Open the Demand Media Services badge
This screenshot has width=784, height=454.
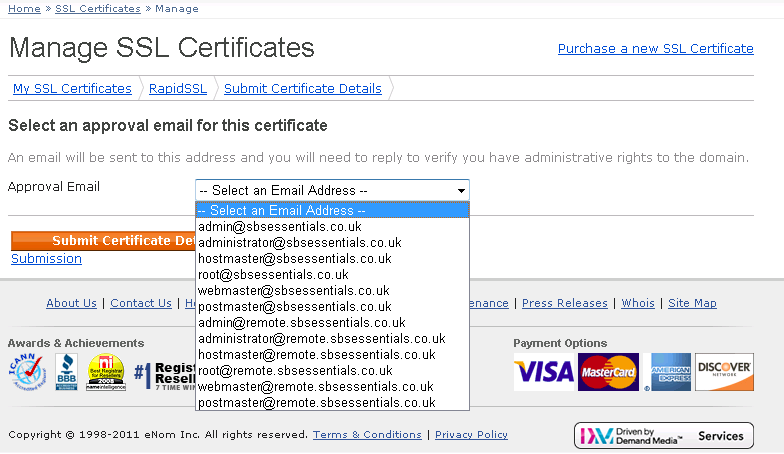(x=664, y=436)
